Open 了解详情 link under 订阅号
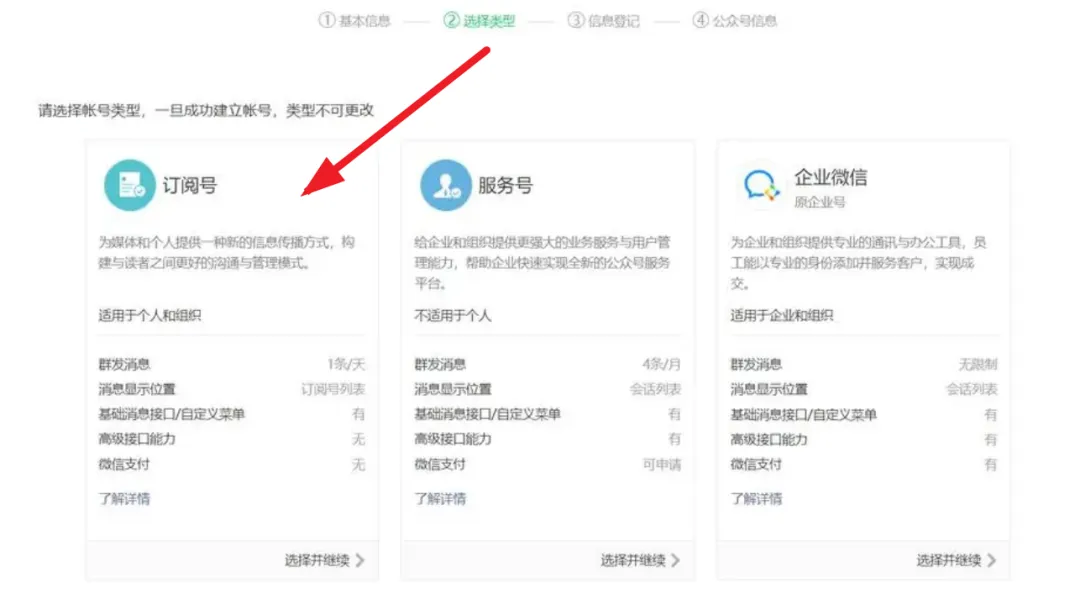The height and width of the screenshot is (615, 1080). 124,499
